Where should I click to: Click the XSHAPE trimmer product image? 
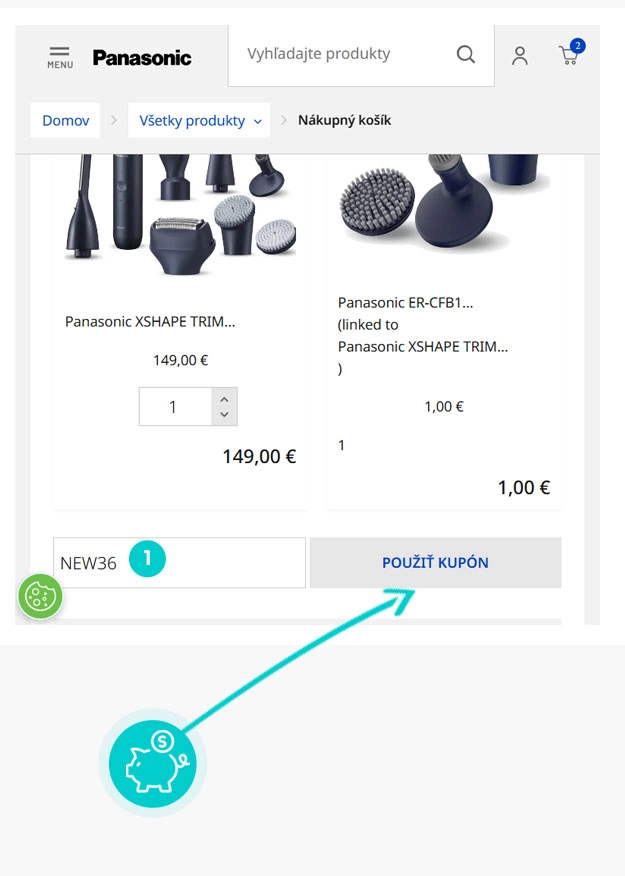click(x=180, y=213)
